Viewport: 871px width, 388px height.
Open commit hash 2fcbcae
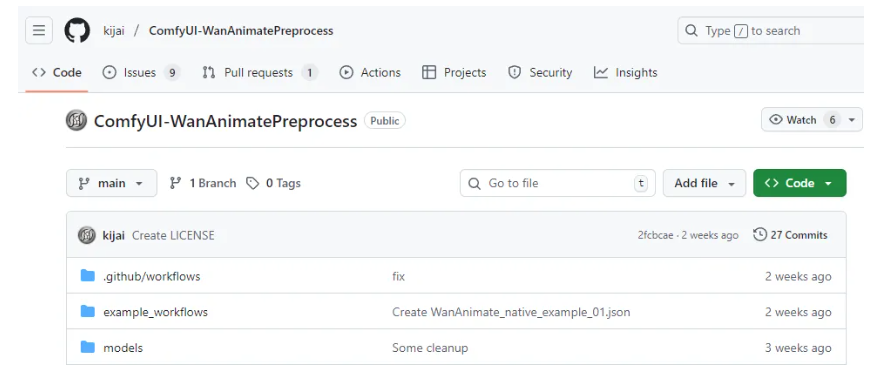[x=655, y=235]
